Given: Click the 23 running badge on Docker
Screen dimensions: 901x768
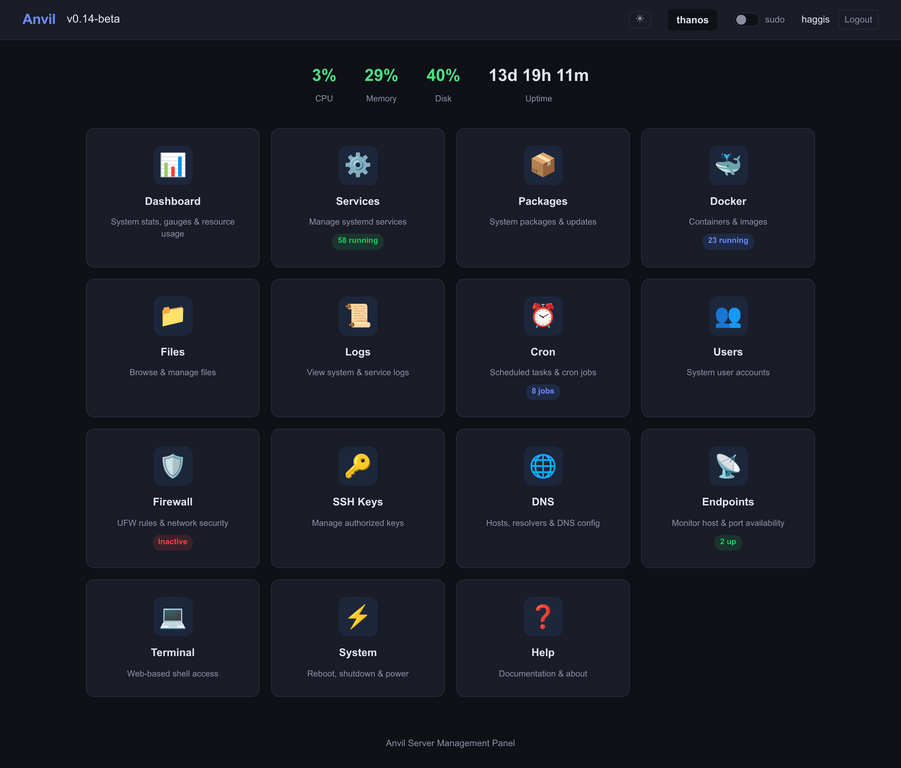Looking at the screenshot, I should pos(727,241).
